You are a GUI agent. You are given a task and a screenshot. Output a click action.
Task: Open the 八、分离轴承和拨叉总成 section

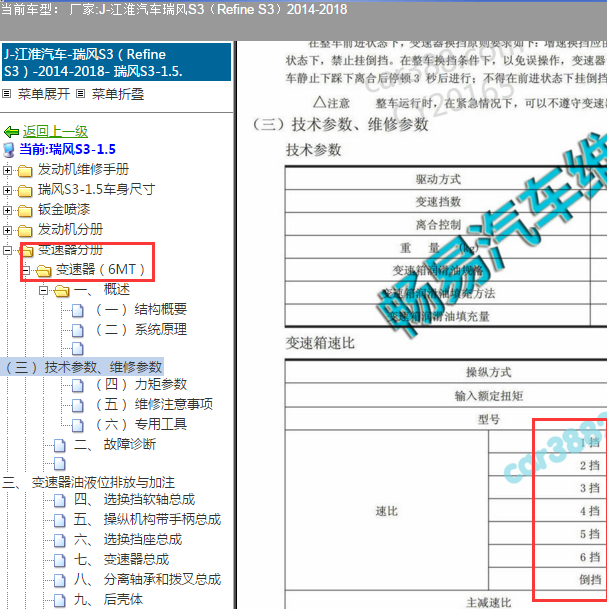(148, 580)
